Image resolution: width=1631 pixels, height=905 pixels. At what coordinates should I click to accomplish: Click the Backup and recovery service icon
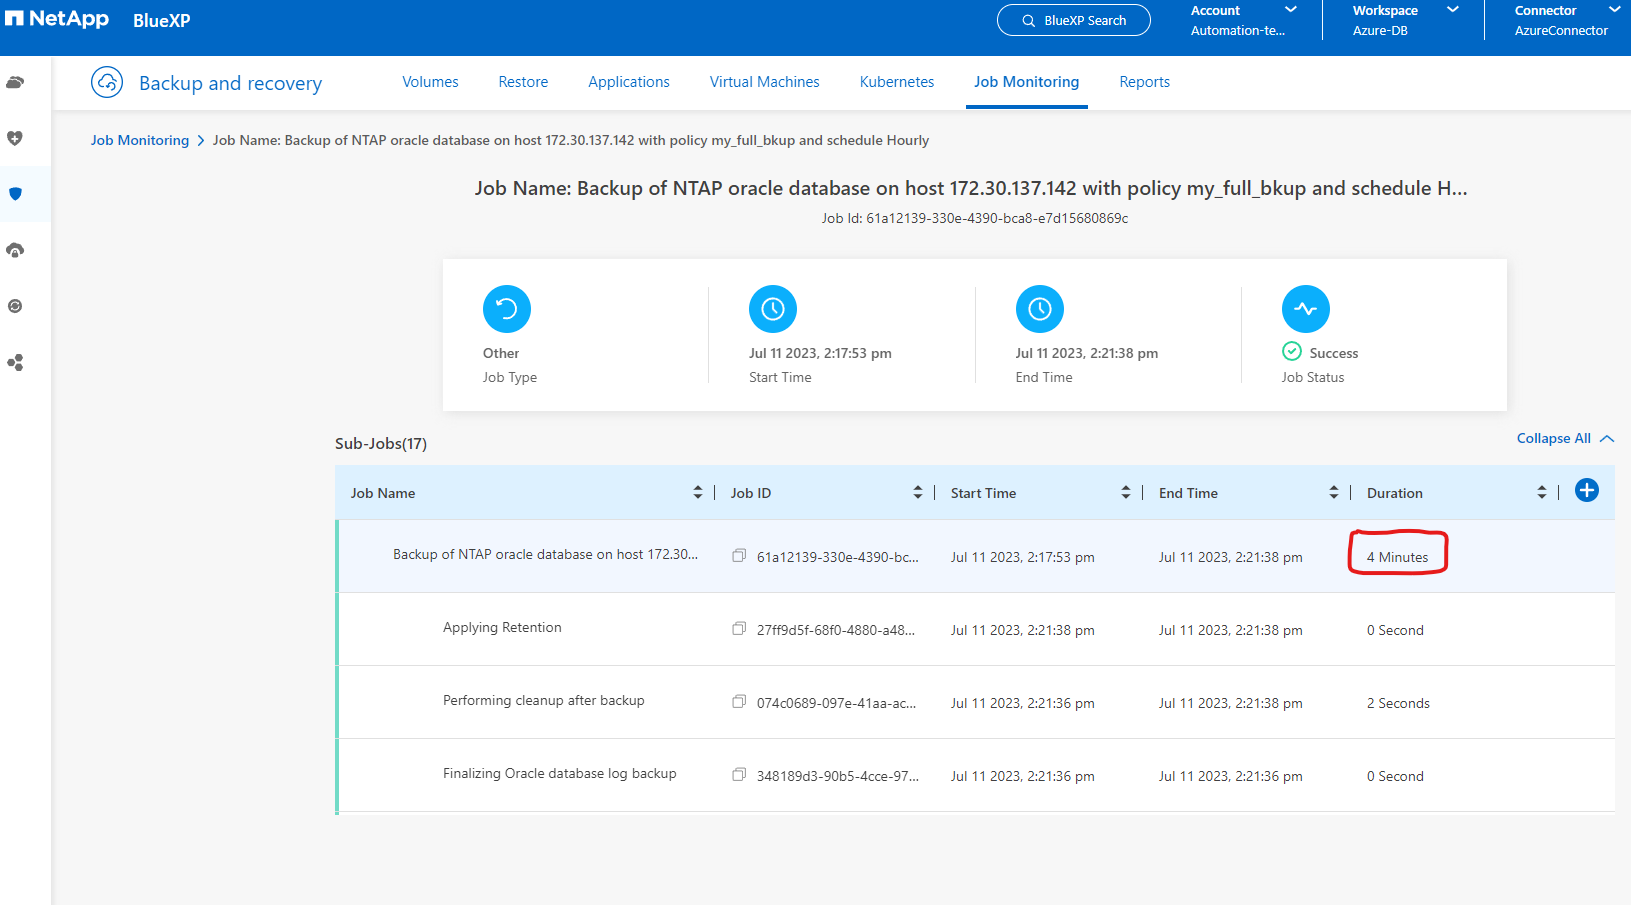(107, 82)
